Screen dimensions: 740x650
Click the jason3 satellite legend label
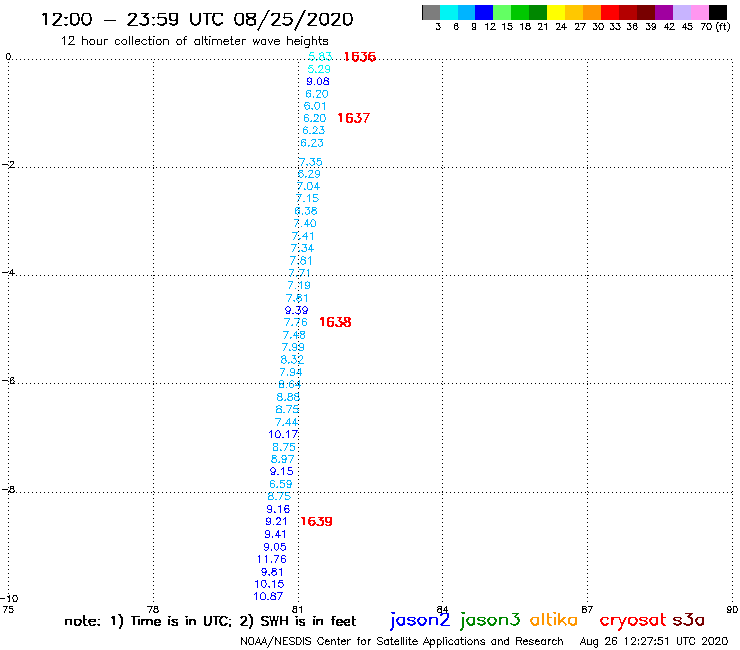[x=490, y=620]
